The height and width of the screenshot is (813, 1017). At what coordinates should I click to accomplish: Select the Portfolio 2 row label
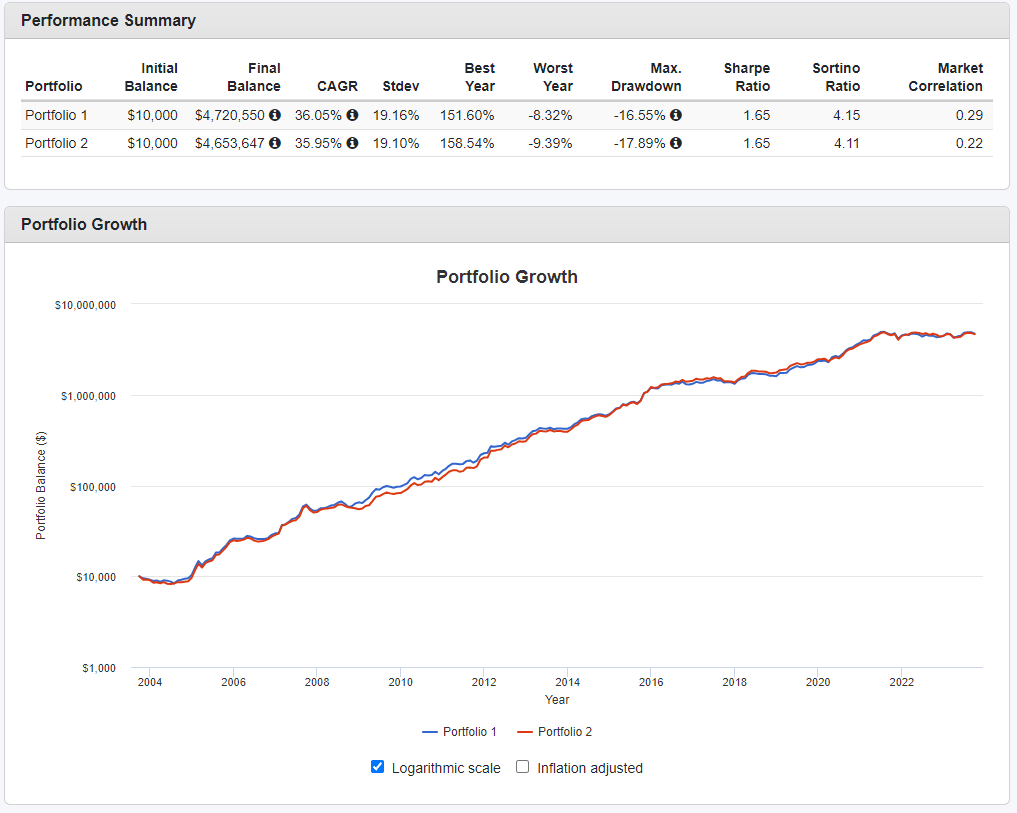click(x=56, y=143)
